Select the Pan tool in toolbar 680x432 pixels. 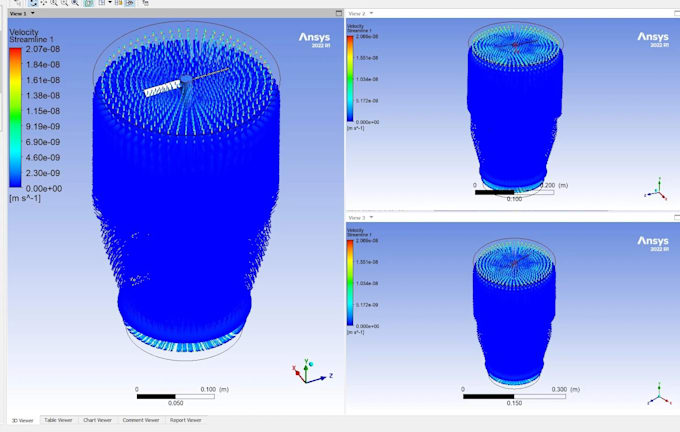pos(43,3)
